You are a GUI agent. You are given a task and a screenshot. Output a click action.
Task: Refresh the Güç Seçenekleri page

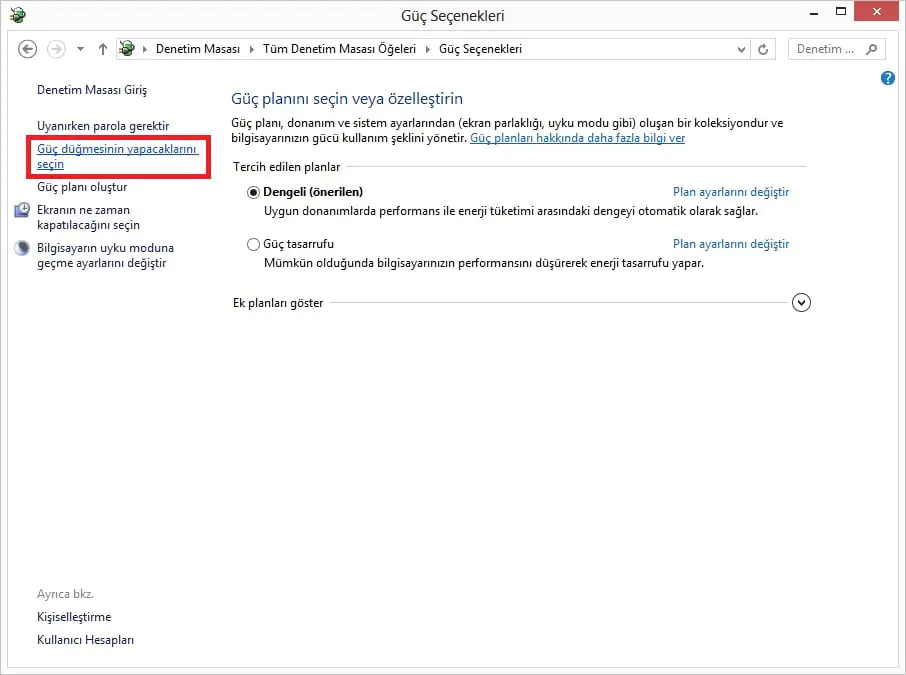coord(762,48)
